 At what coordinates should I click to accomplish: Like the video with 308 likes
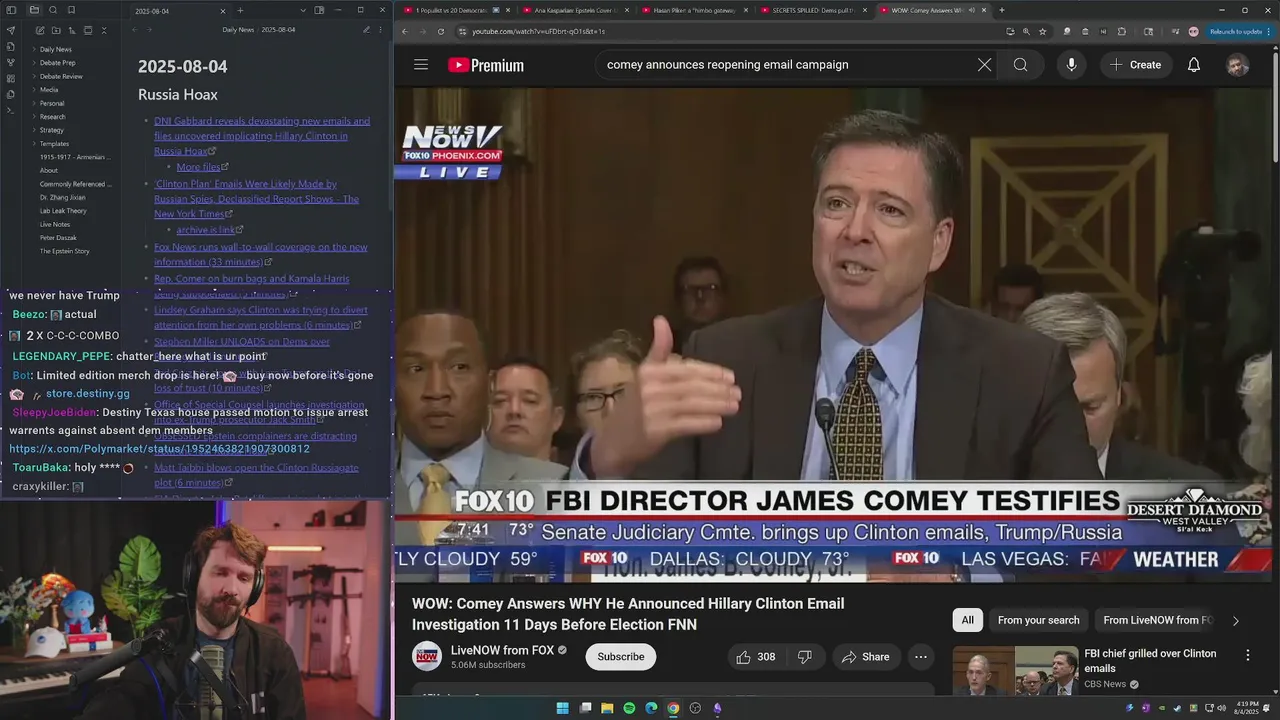(x=756, y=657)
